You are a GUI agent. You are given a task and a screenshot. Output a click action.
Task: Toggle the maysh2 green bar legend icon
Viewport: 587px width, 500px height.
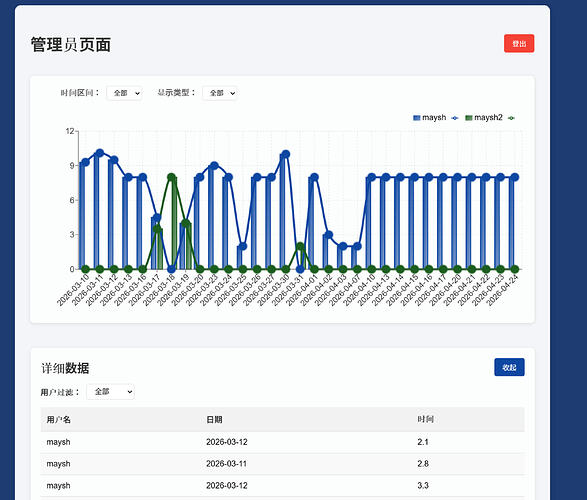[x=469, y=118]
